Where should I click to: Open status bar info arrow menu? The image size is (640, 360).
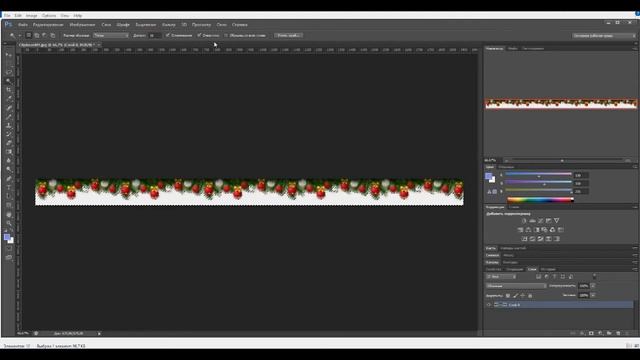pos(99,333)
